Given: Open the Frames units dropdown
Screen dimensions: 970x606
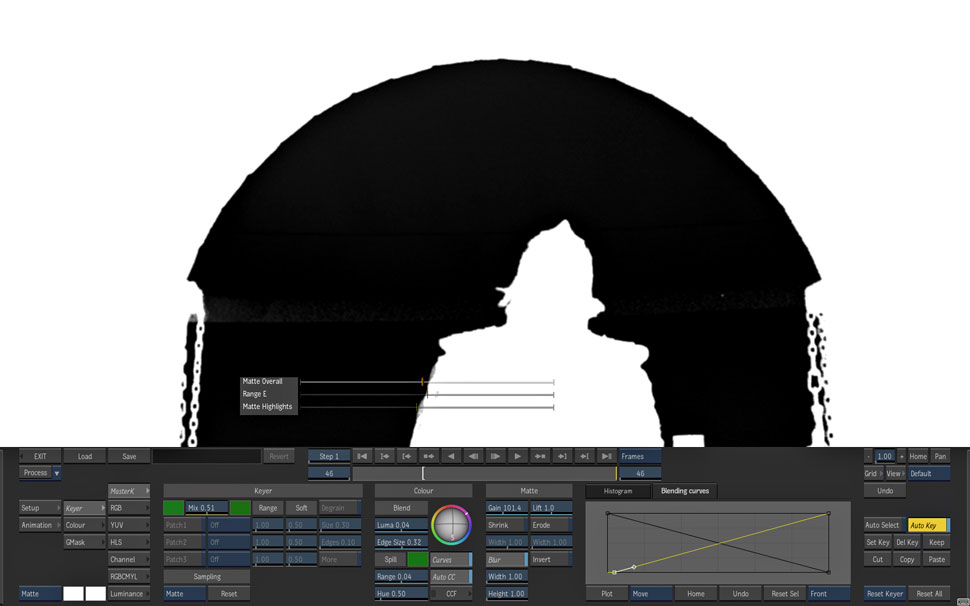Looking at the screenshot, I should pyautogui.click(x=640, y=456).
